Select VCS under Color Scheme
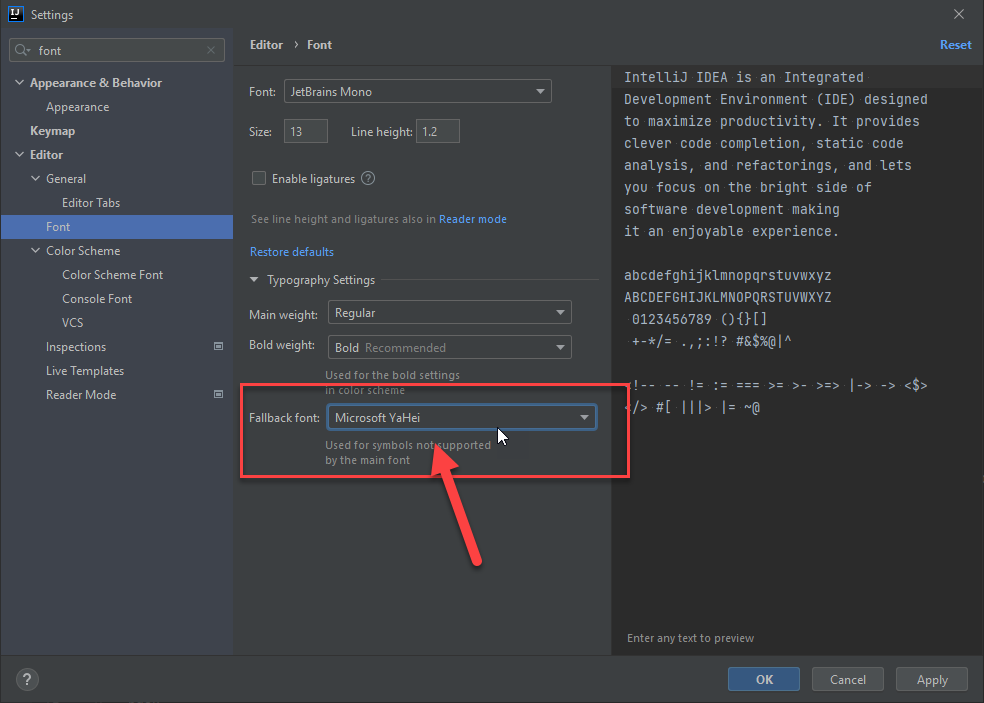 pos(73,323)
